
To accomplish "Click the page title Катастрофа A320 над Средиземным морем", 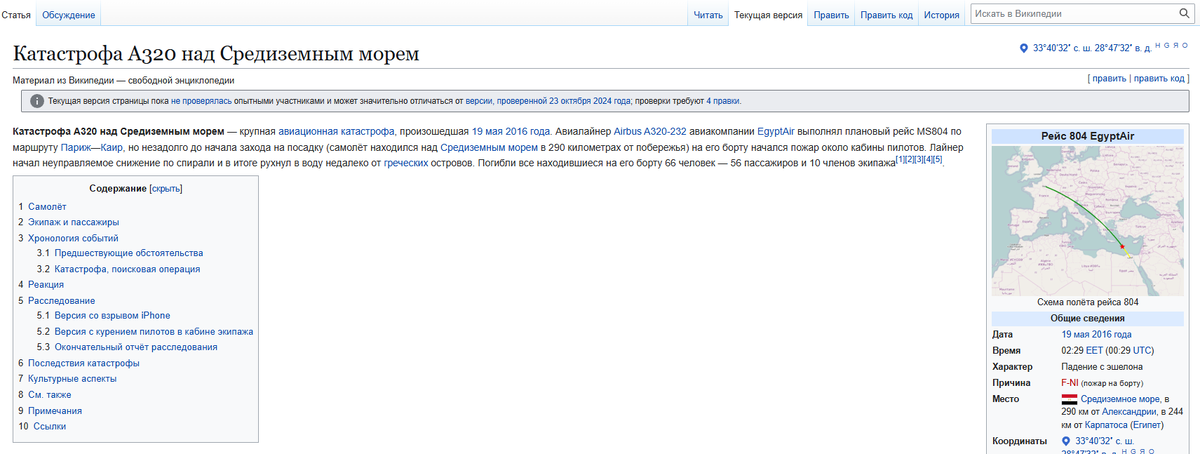I will 215,53.
